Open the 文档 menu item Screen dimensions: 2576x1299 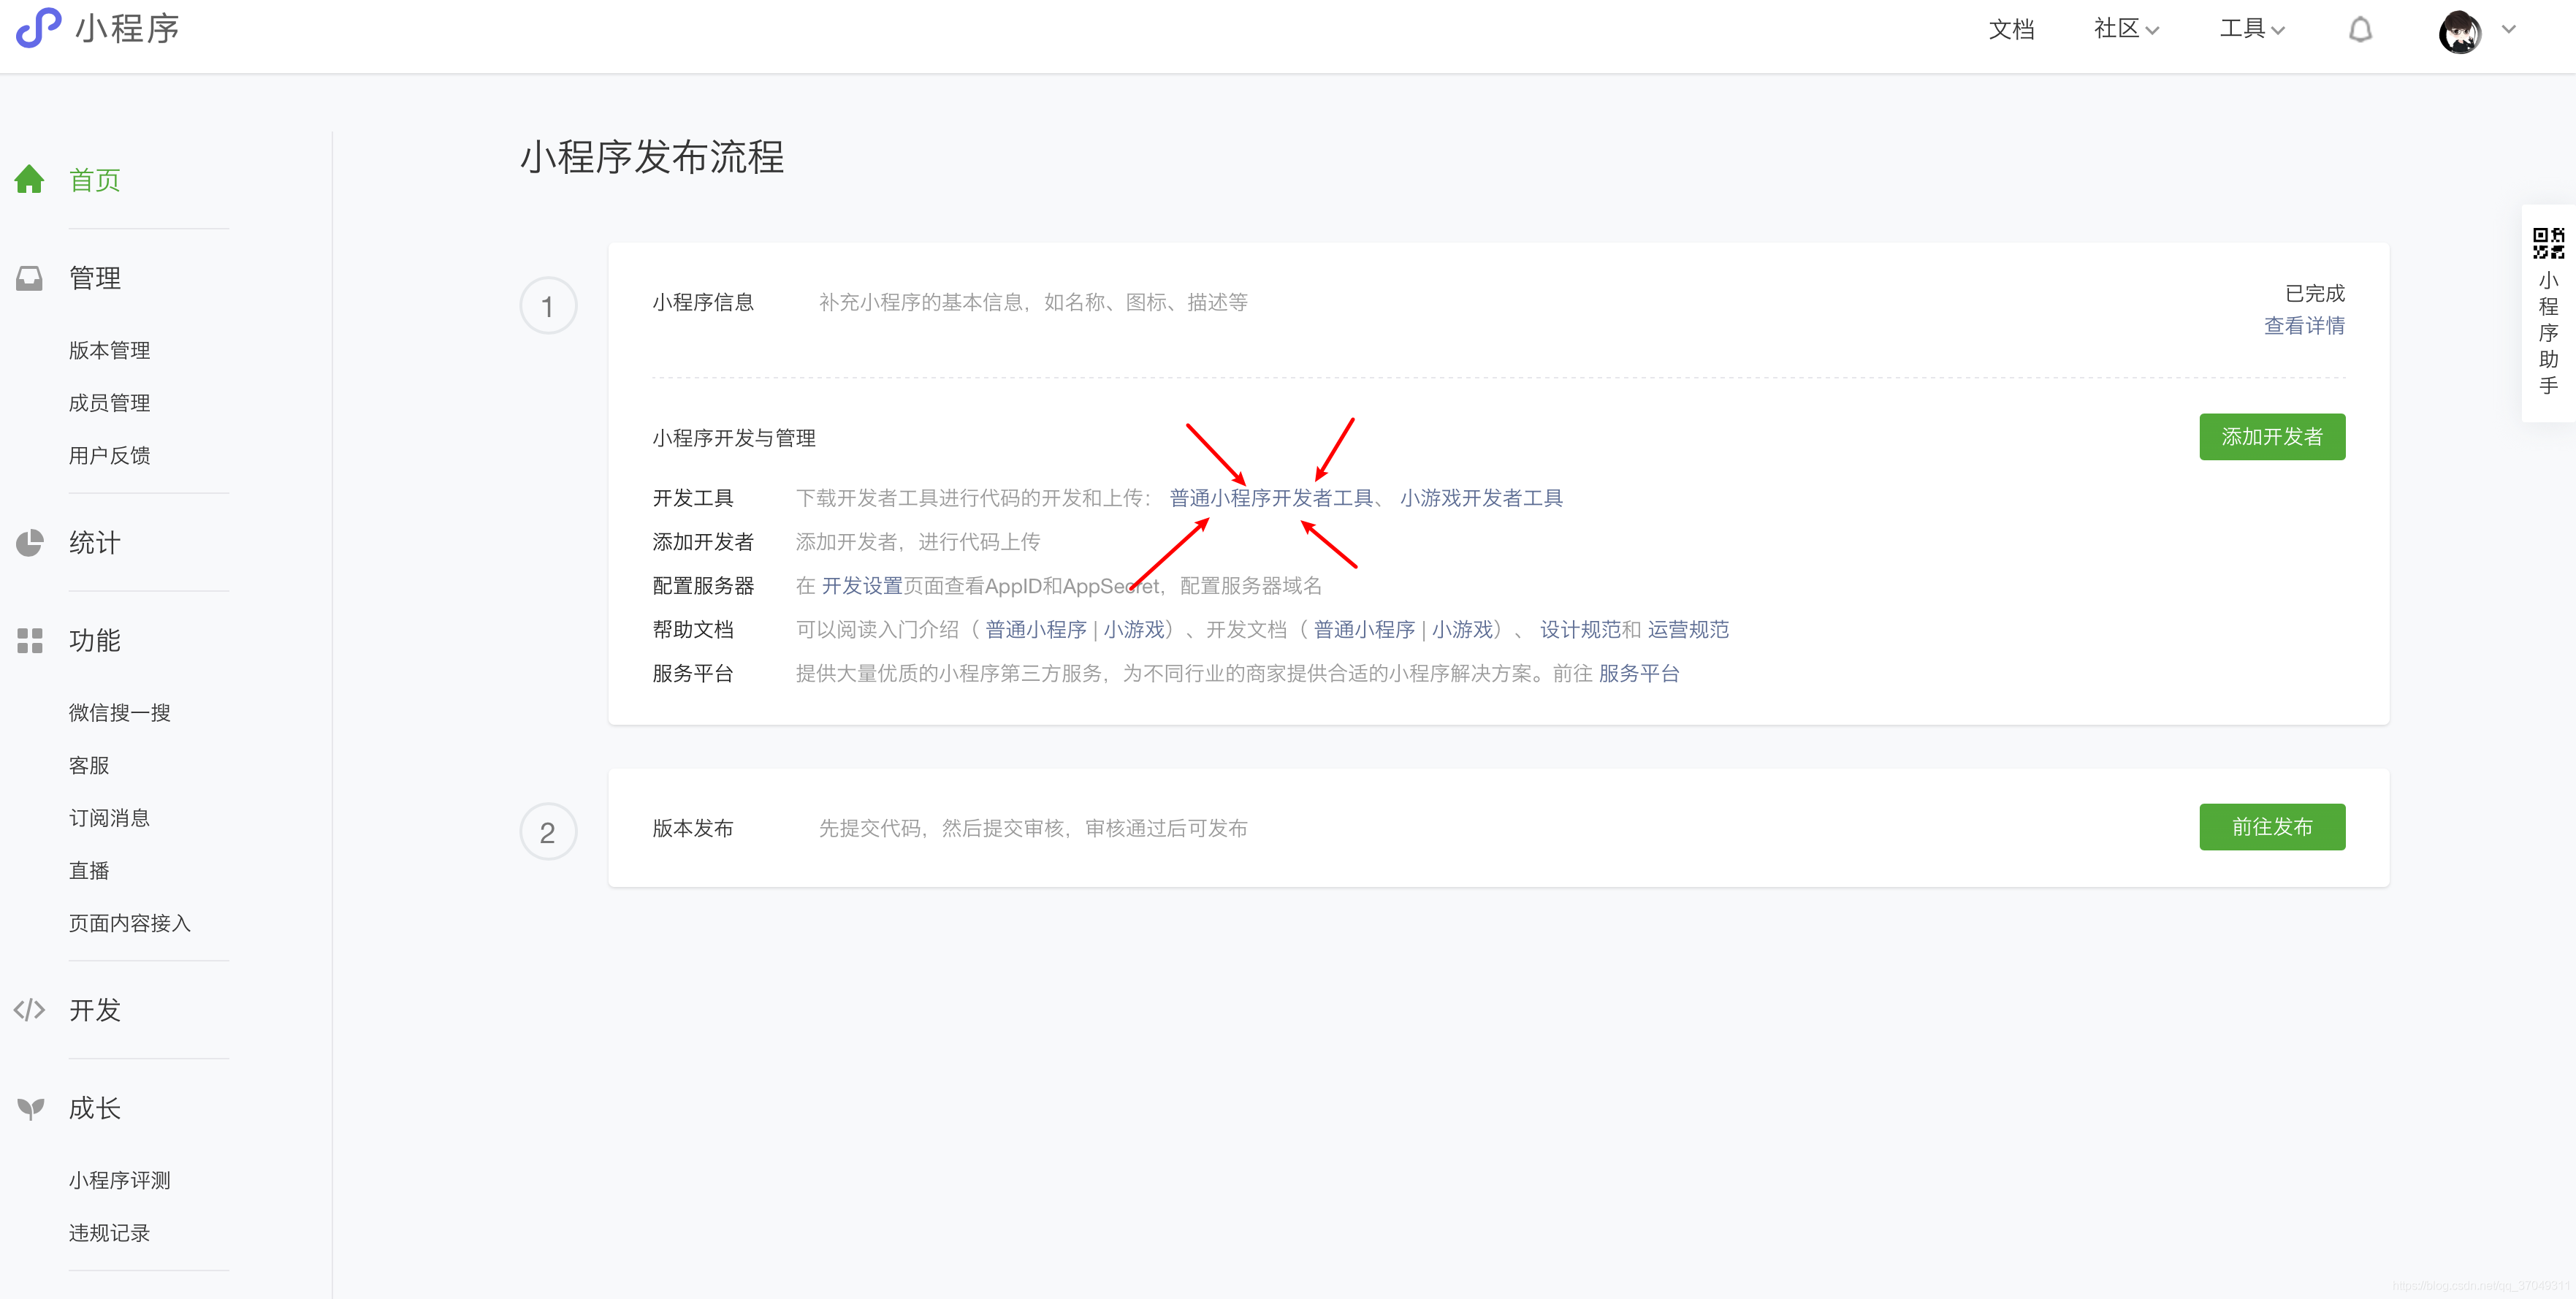tap(2012, 28)
